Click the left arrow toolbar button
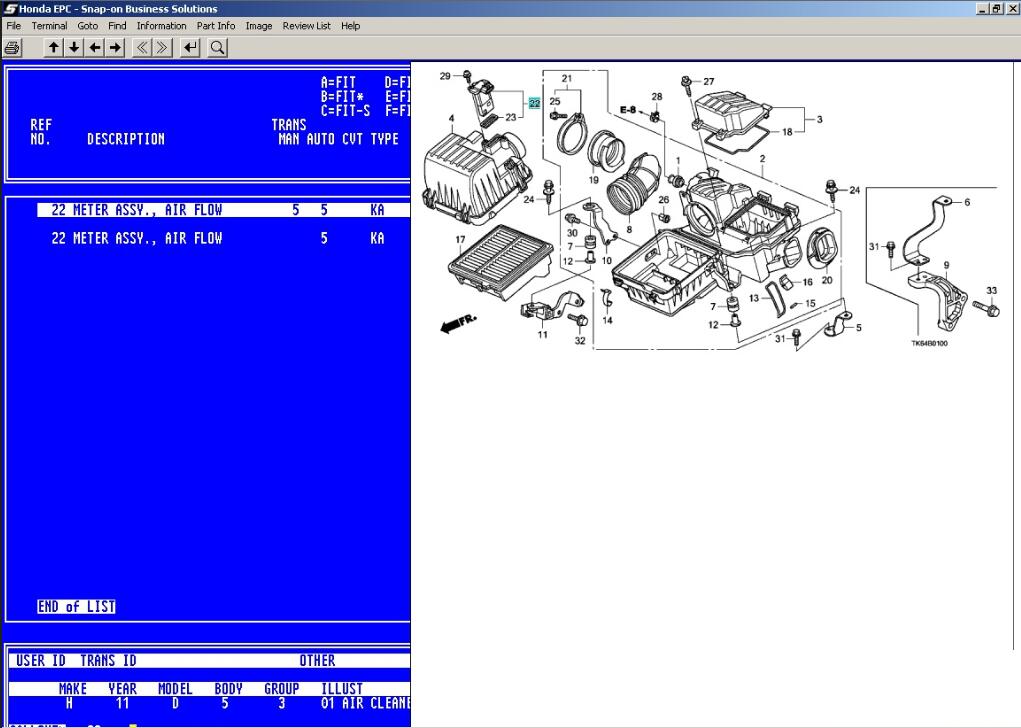The height and width of the screenshot is (728, 1021). [x=95, y=48]
